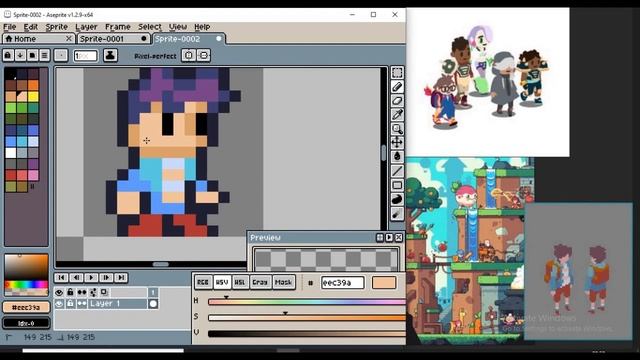The height and width of the screenshot is (360, 640).
Task: Click the H hue slider
Action: click(x=307, y=302)
